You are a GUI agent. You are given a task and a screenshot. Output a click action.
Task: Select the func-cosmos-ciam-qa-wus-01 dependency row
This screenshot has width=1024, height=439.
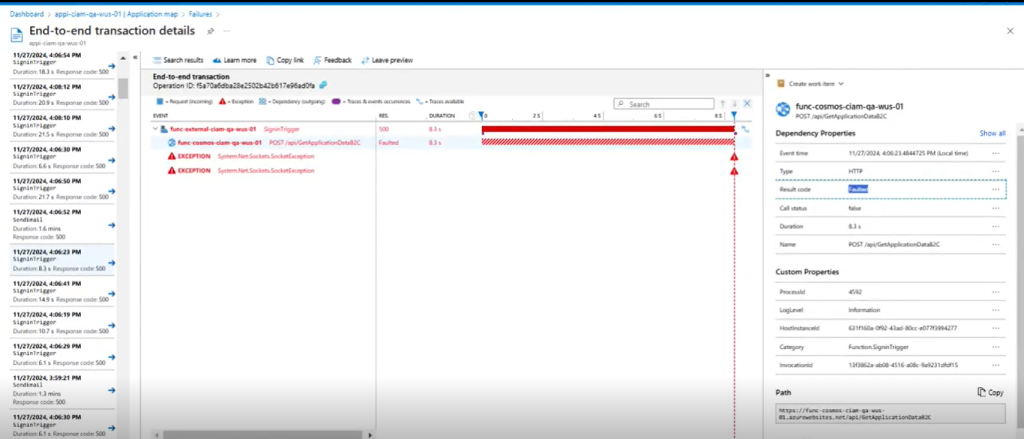(451, 142)
